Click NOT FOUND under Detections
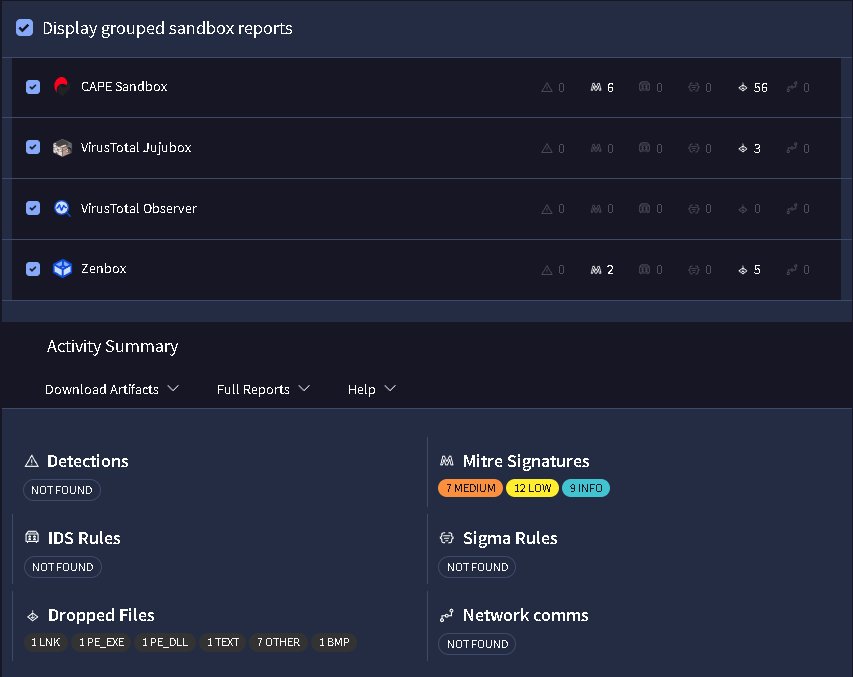853x677 pixels. point(61,490)
